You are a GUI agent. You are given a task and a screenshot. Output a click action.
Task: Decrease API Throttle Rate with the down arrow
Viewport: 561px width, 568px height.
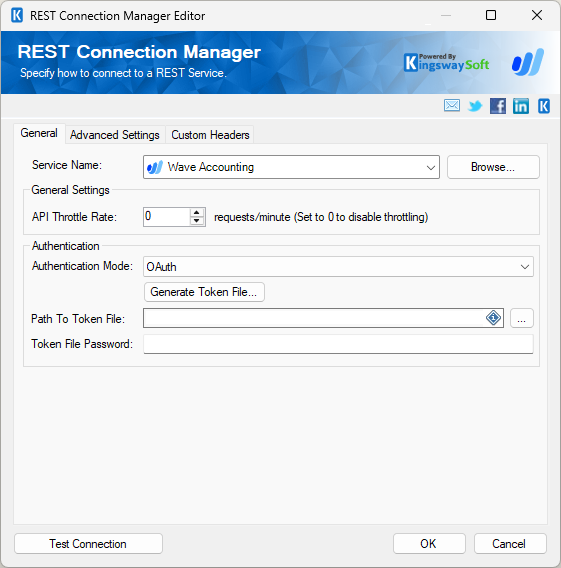pos(196,221)
